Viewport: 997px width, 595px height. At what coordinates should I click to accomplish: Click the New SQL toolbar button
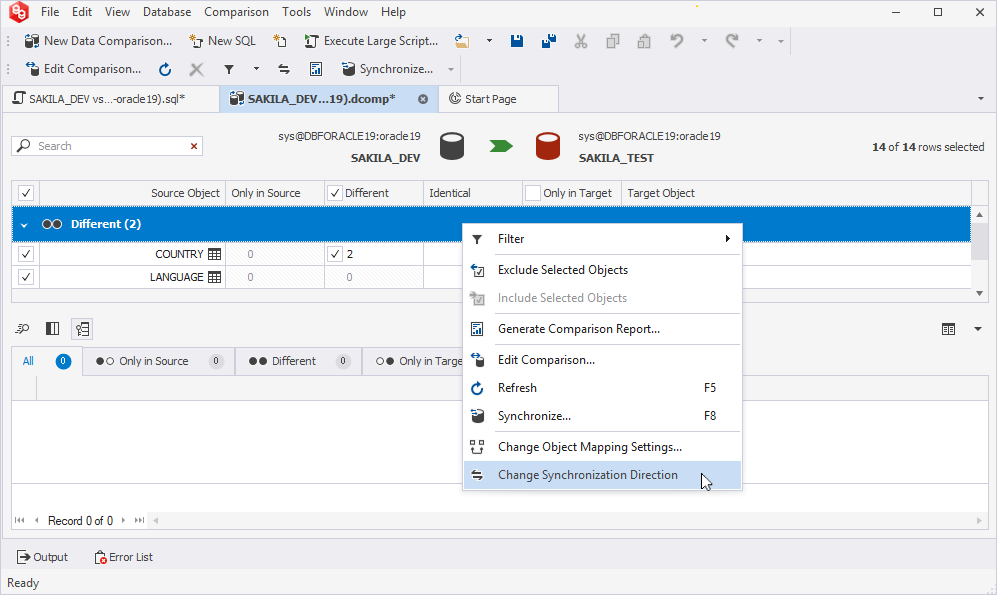[x=223, y=41]
